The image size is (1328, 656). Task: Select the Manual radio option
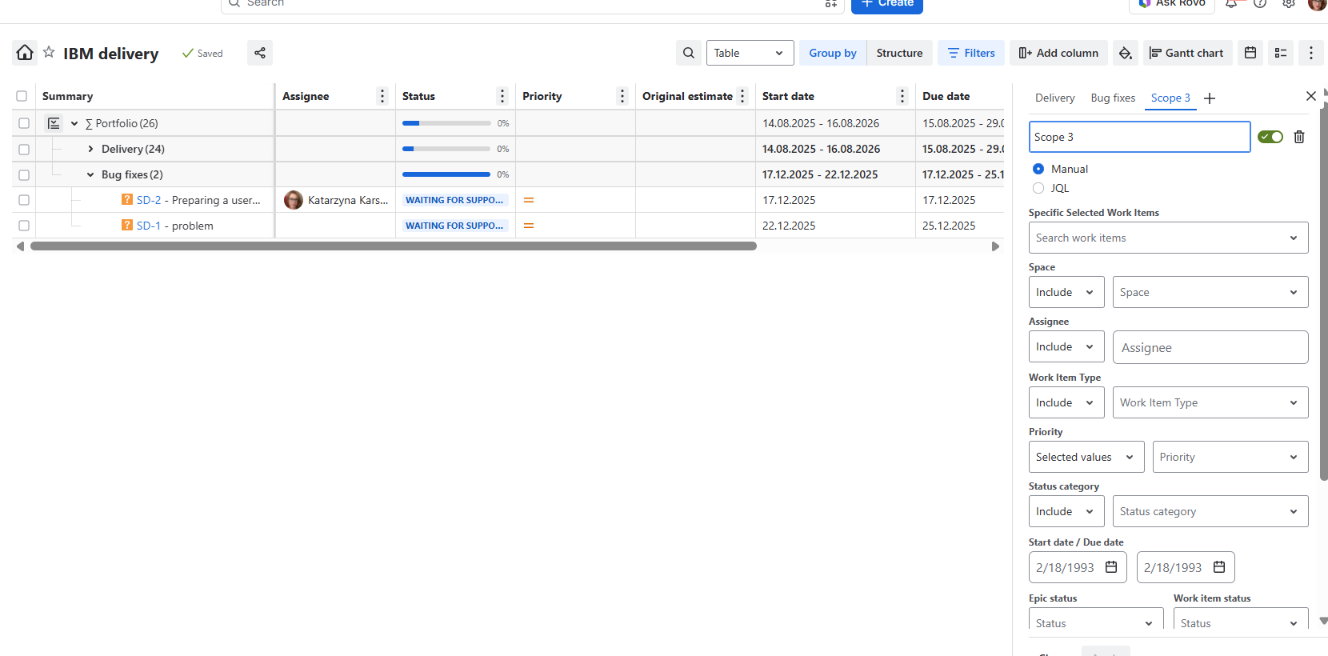pyautogui.click(x=1038, y=169)
